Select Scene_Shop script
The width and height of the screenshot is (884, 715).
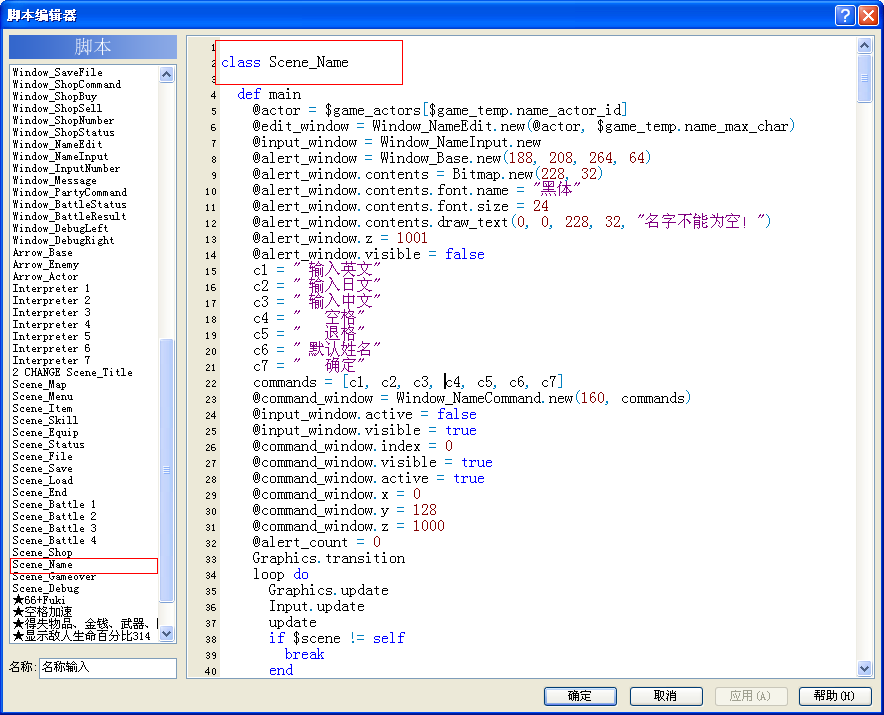(42, 553)
